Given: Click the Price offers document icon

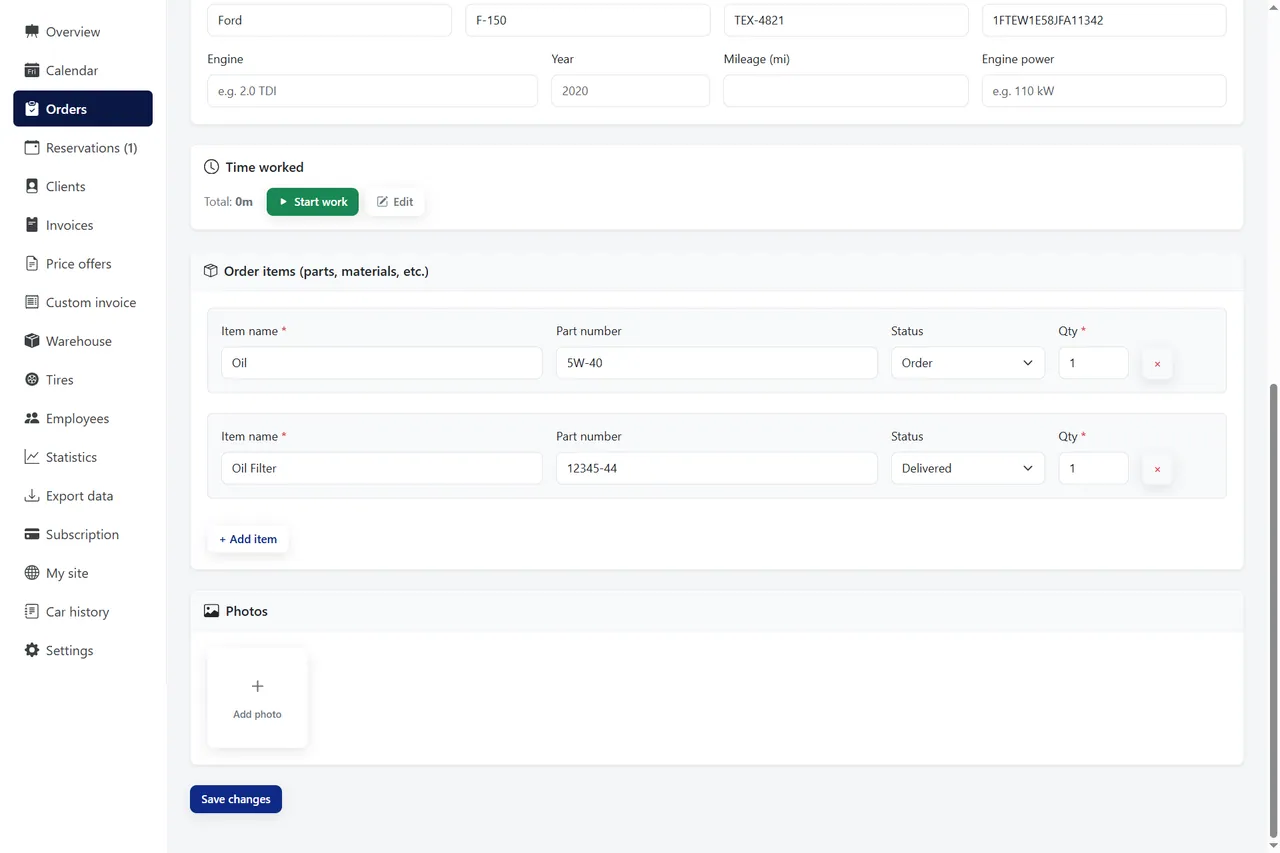Looking at the screenshot, I should tap(32, 264).
